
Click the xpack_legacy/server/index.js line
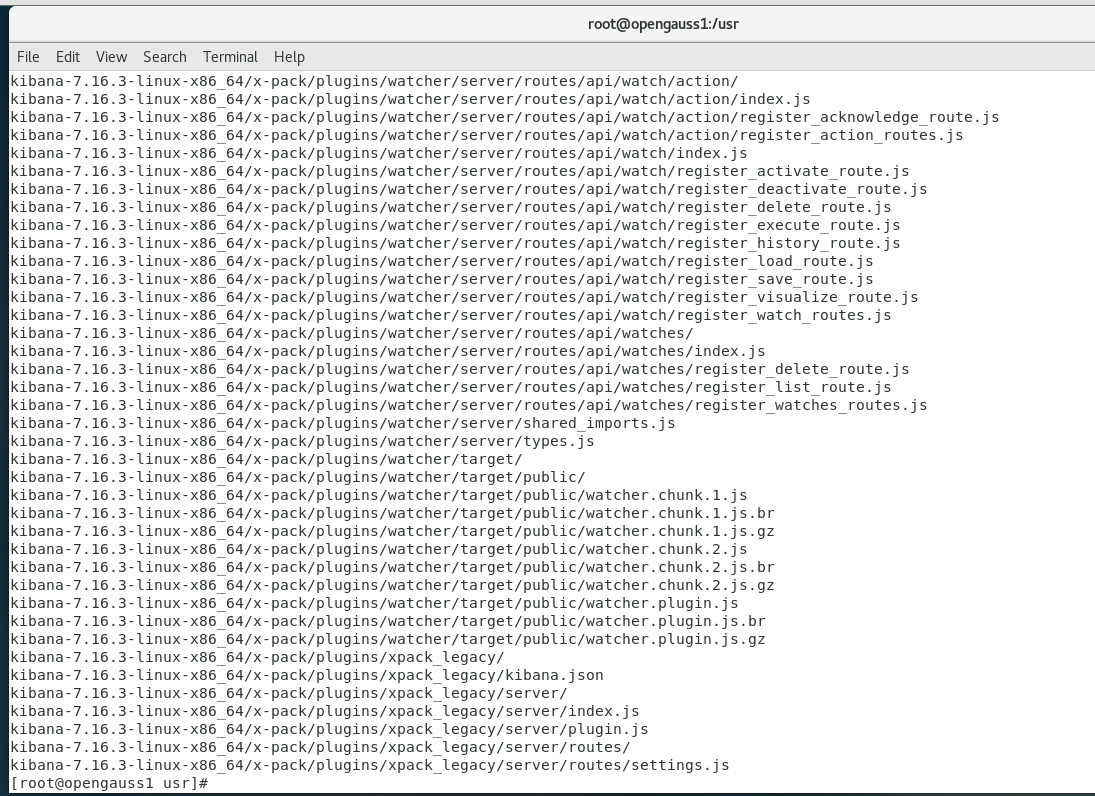[325, 712]
